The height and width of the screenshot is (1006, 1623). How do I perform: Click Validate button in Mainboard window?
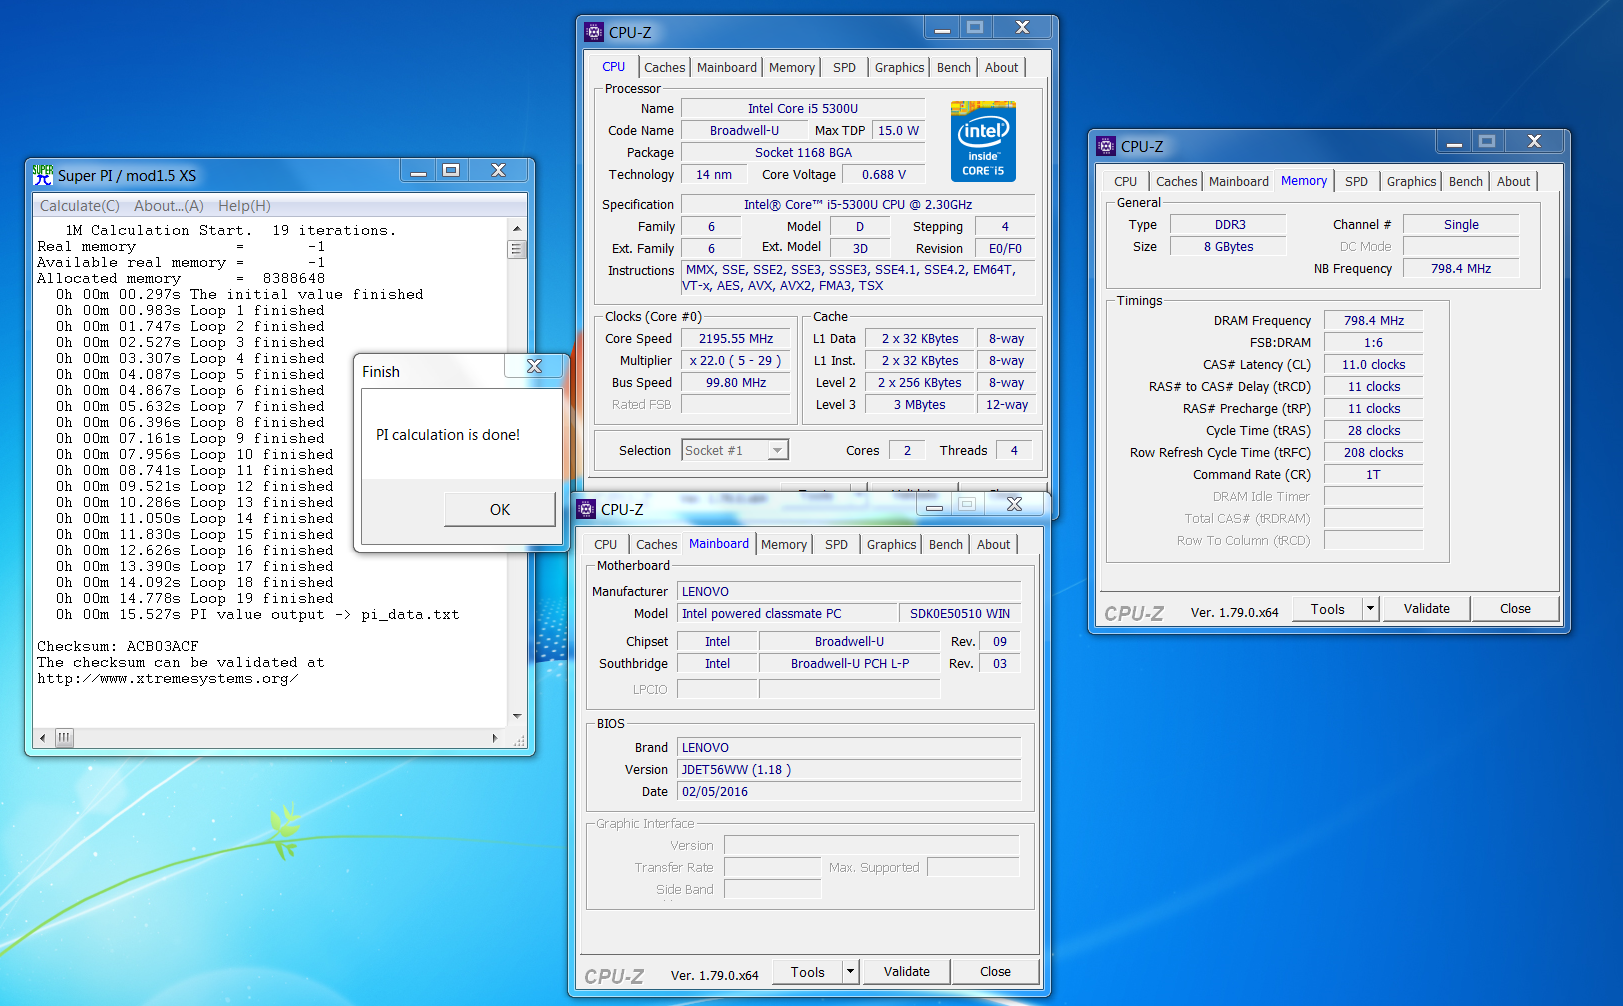(907, 971)
